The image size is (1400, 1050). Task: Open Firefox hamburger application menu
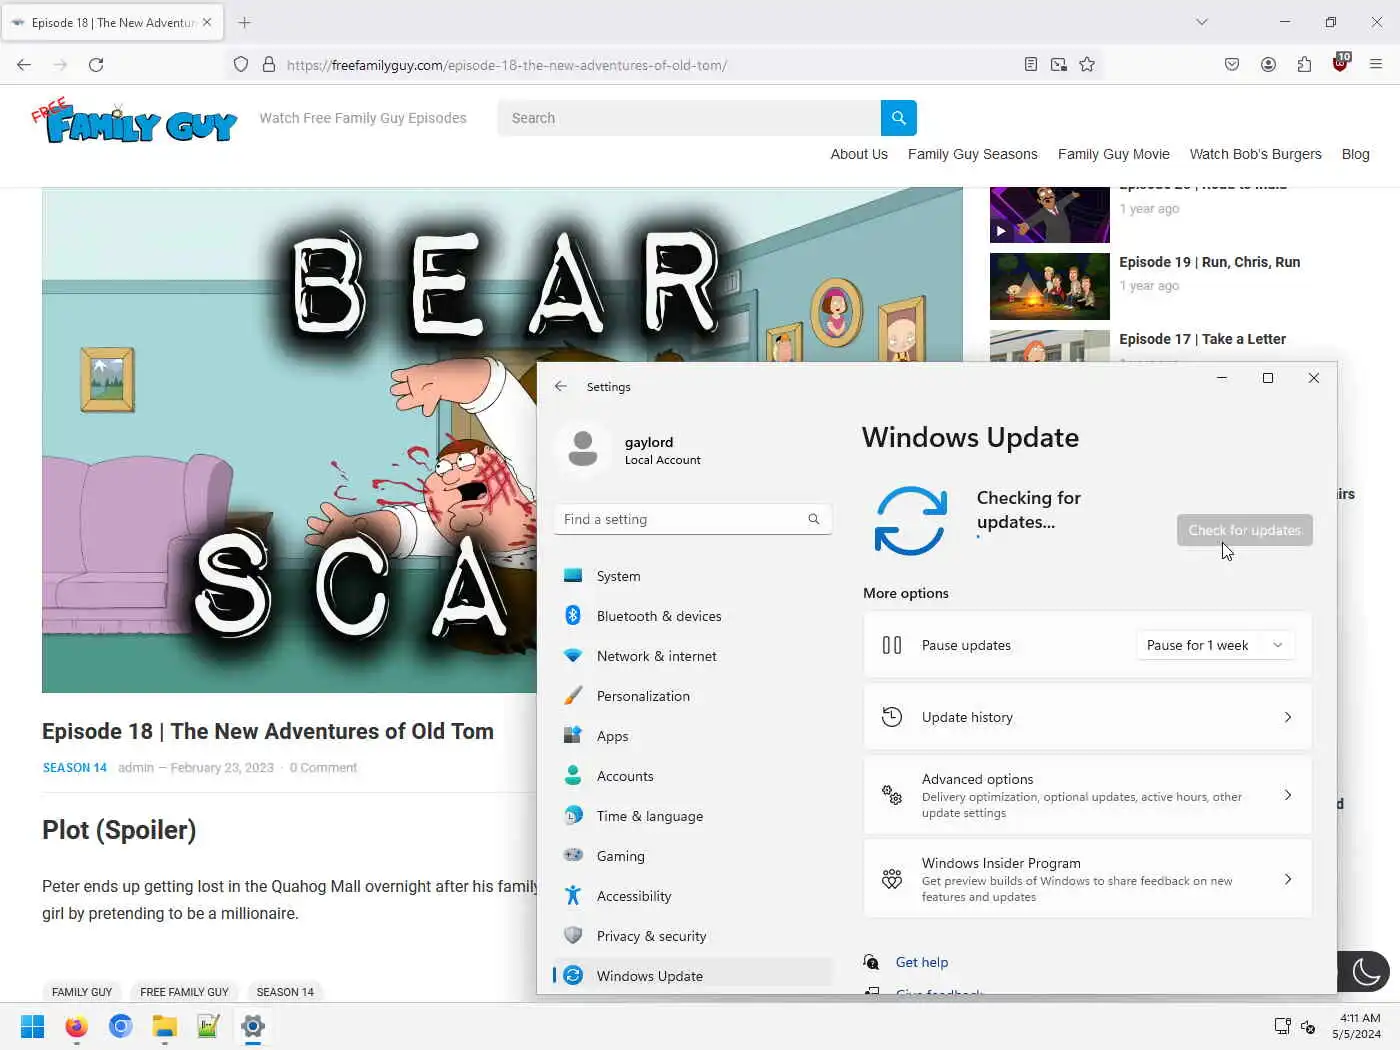pos(1376,65)
